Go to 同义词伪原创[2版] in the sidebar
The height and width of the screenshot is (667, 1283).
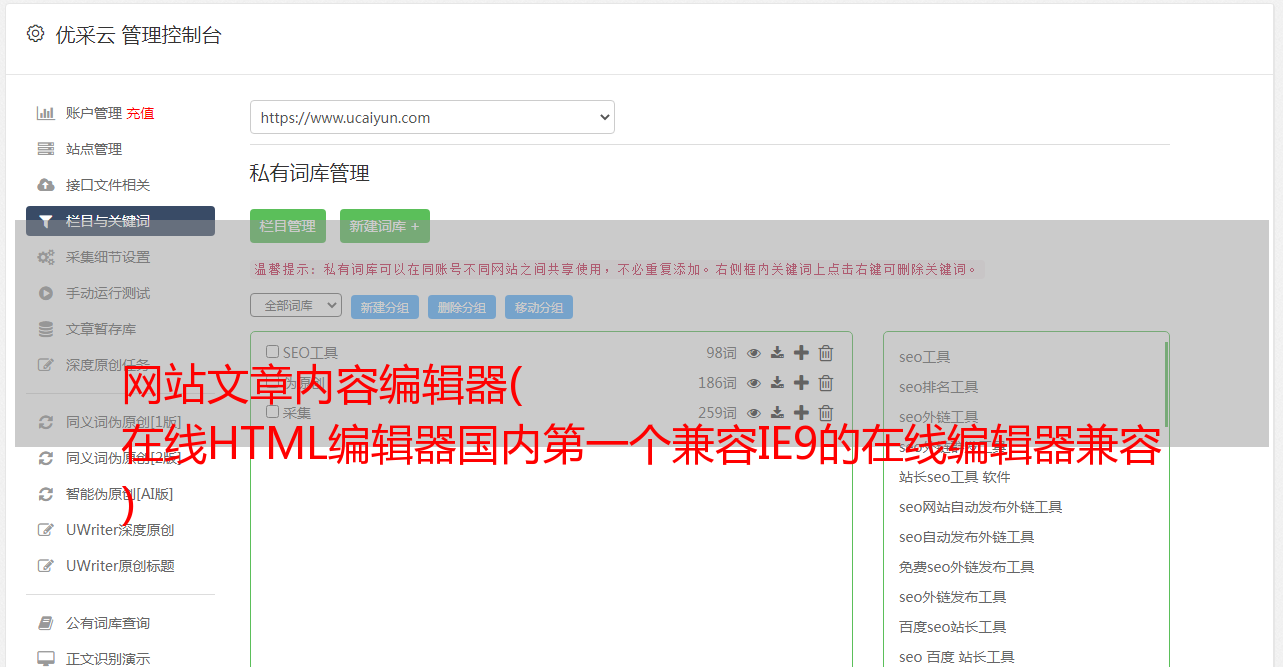123,458
